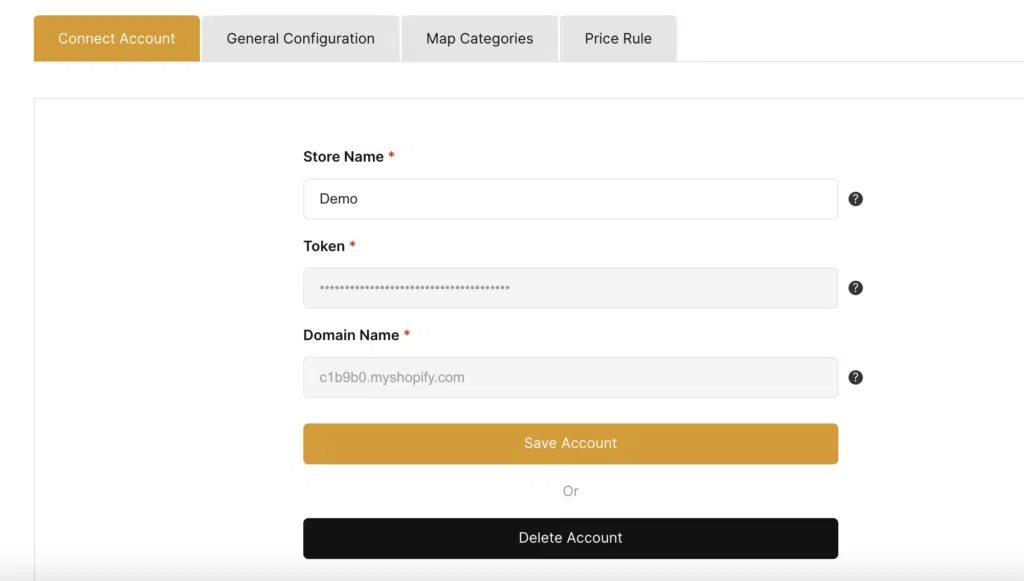Viewport: 1024px width, 581px height.
Task: Click the 'Domain Name' field label
Action: (351, 335)
